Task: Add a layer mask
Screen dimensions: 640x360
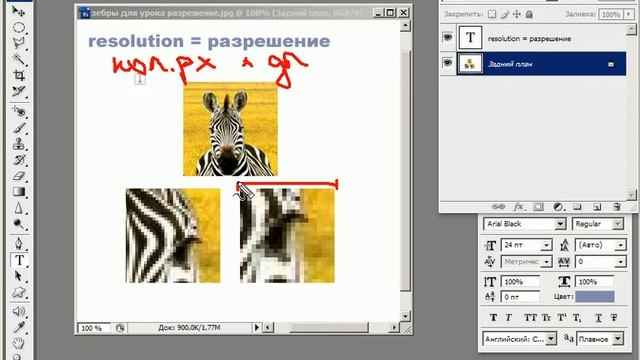Action: coord(538,207)
